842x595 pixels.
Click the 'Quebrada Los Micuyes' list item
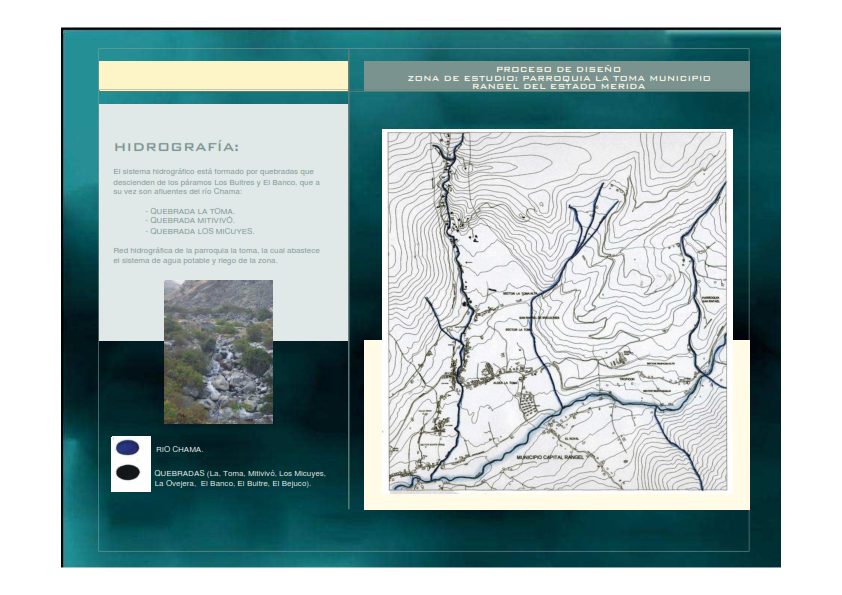200,231
